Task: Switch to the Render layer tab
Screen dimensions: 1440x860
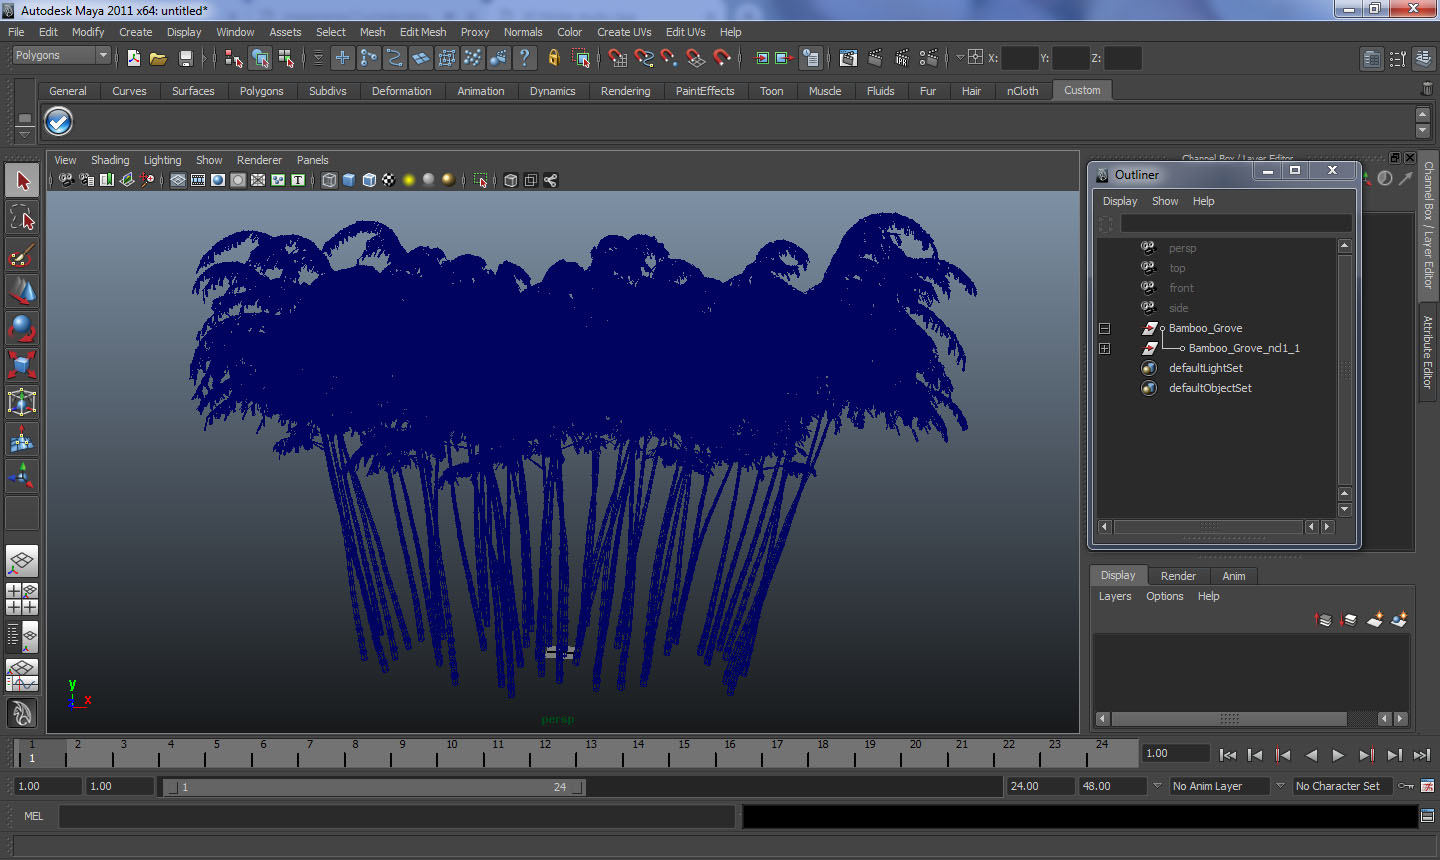Action: (1178, 576)
